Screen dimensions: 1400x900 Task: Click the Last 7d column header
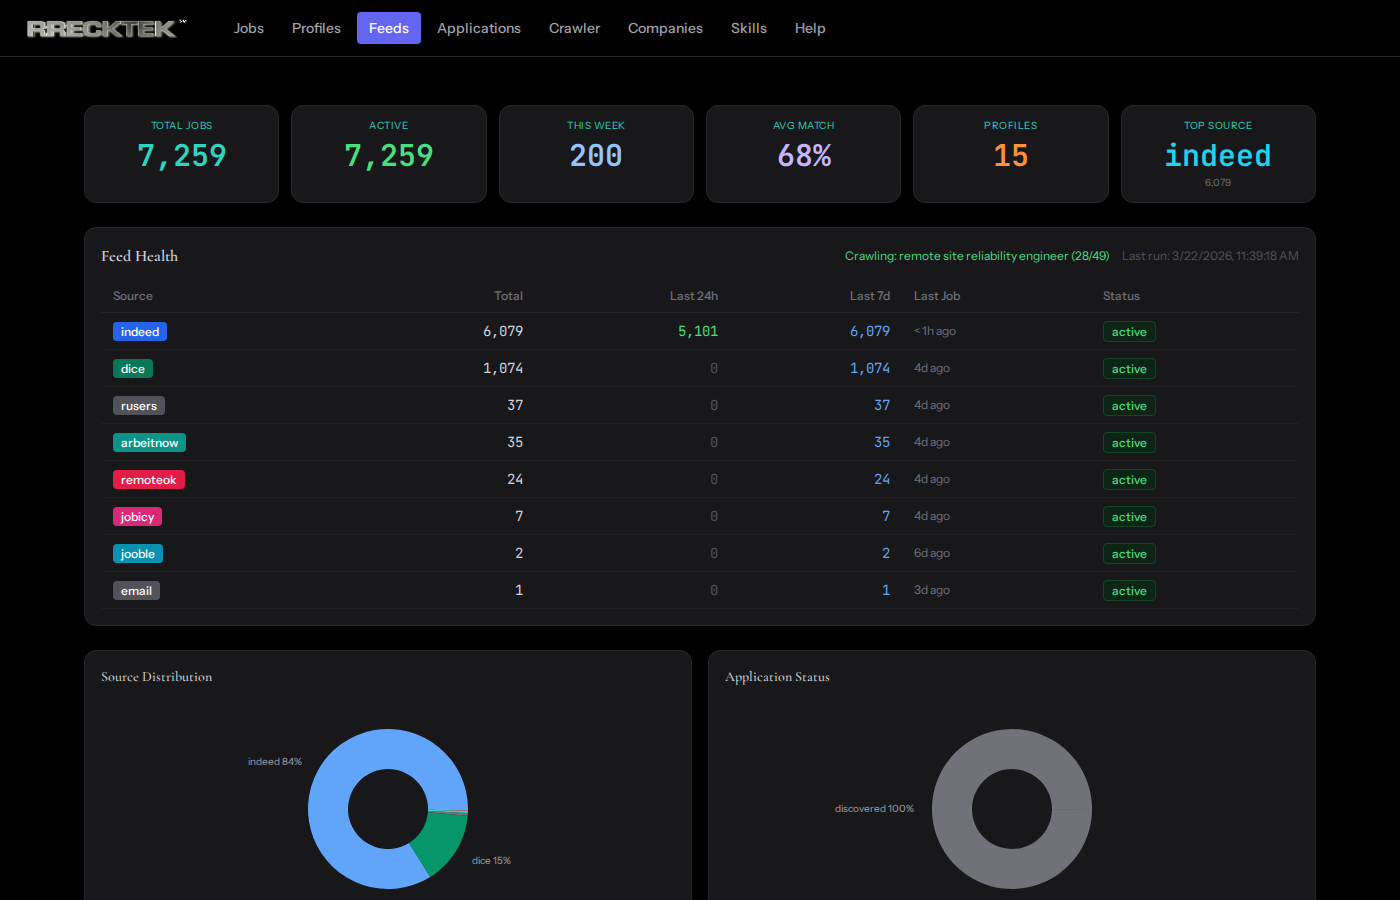[x=870, y=296]
